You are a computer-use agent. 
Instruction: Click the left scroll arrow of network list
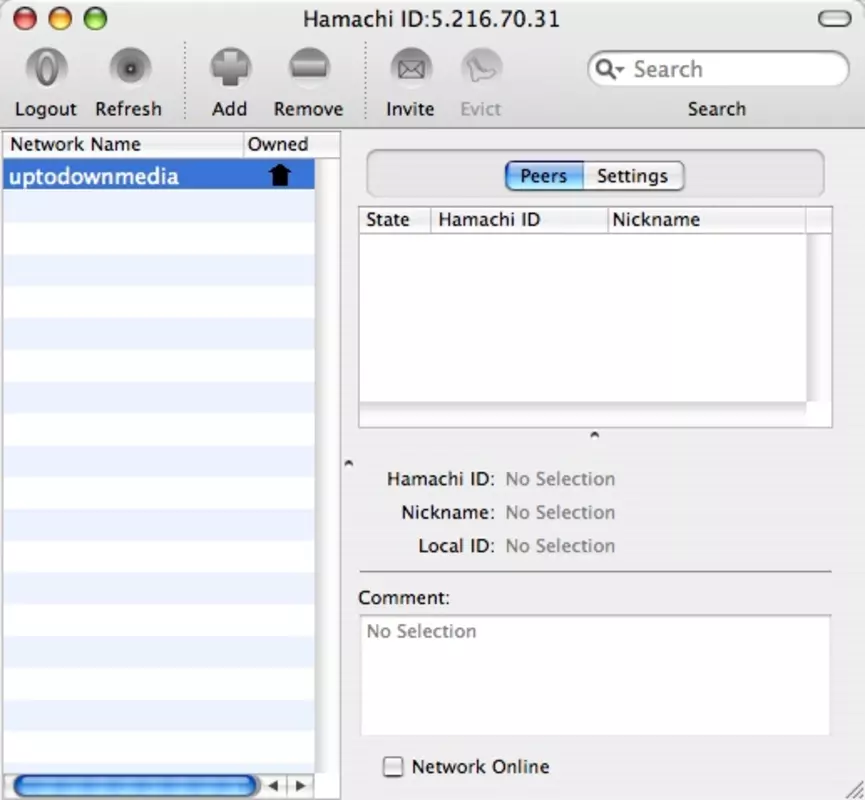[273, 785]
